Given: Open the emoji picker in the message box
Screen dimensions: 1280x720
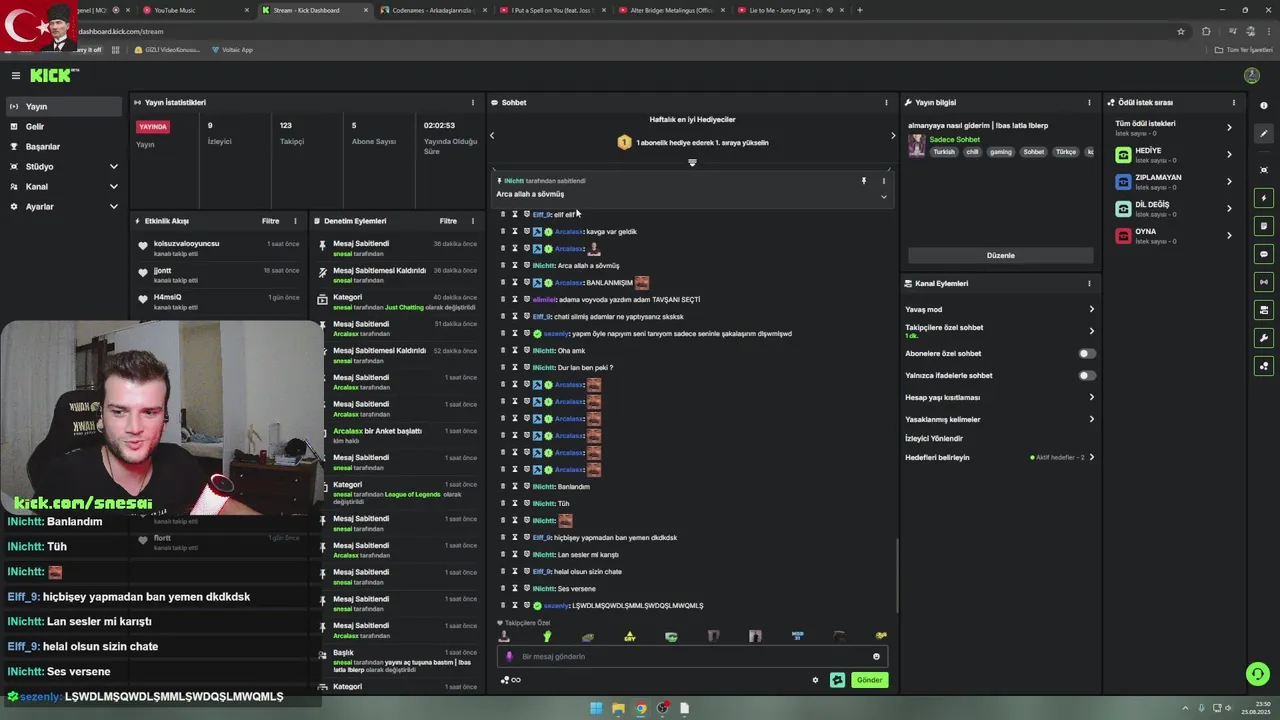Looking at the screenshot, I should tap(876, 657).
